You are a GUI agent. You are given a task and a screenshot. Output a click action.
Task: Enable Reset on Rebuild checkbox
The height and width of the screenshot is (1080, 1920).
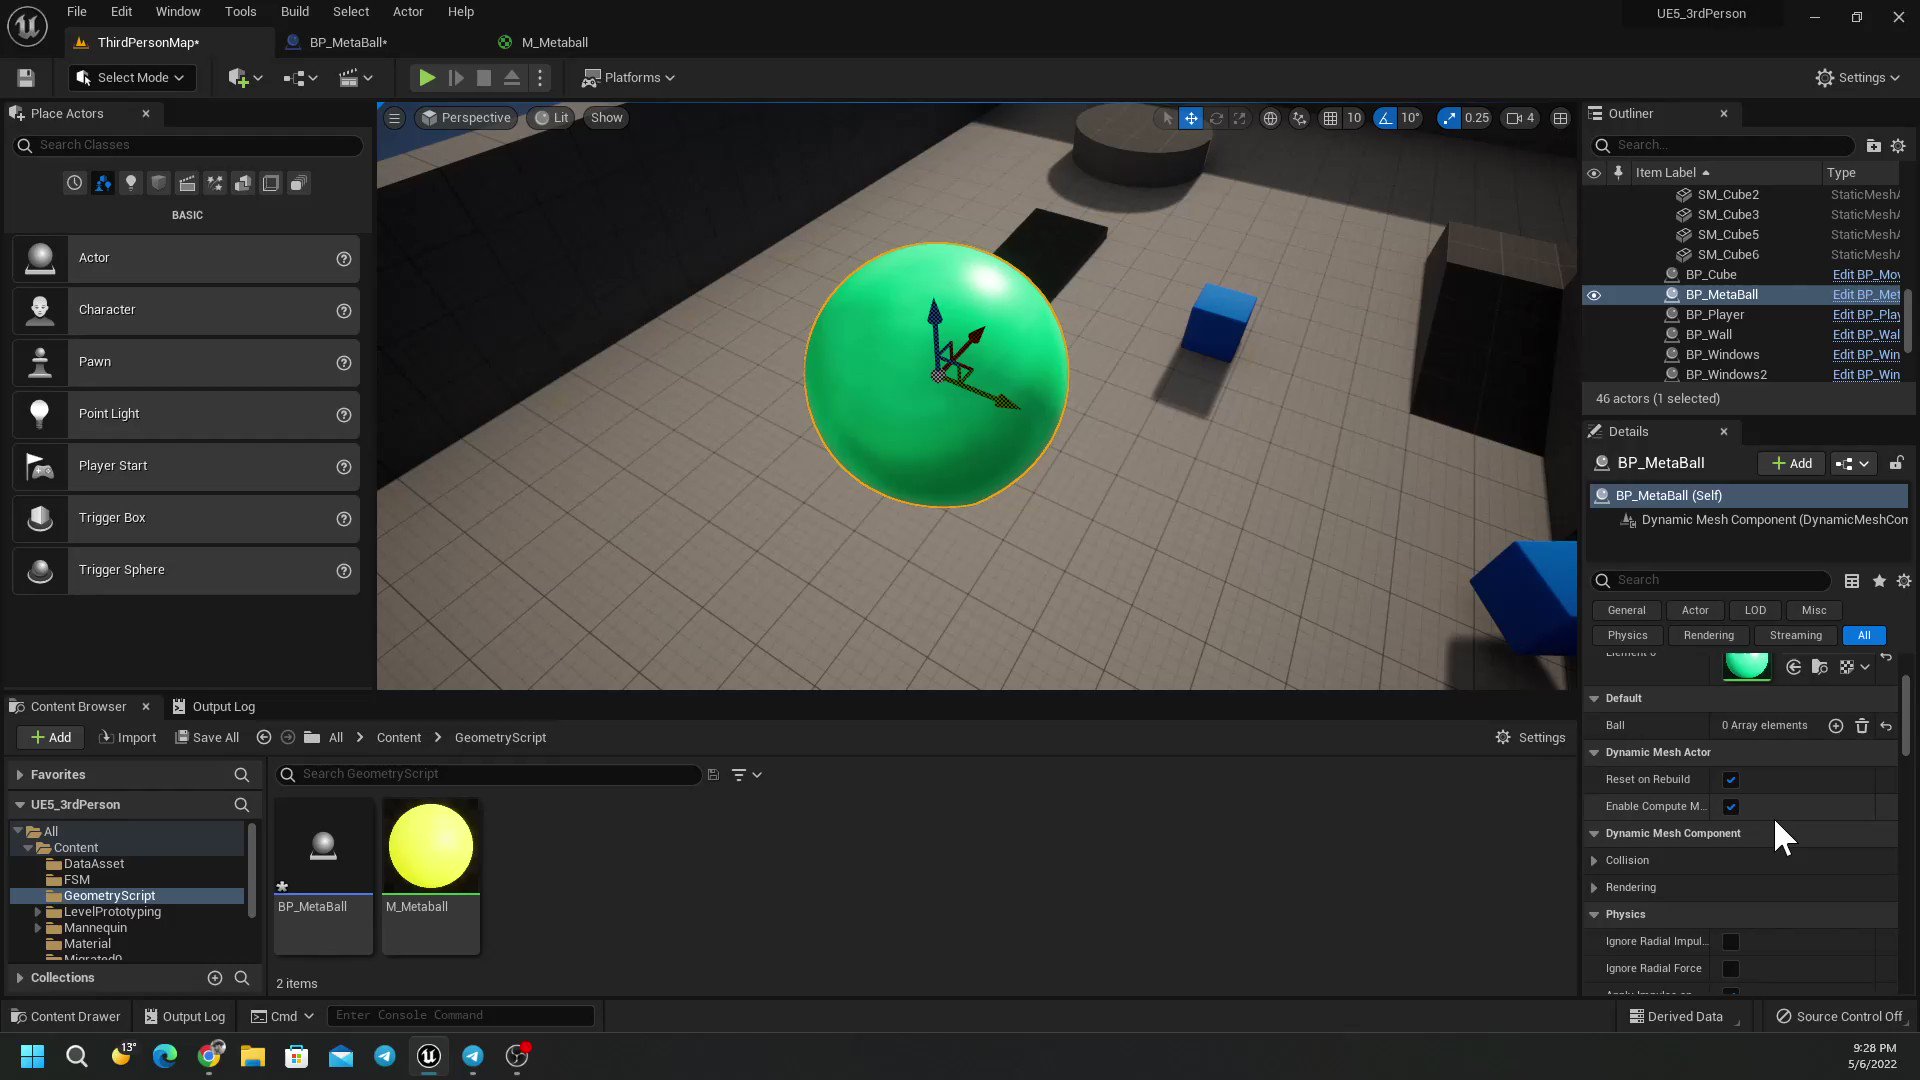point(1731,779)
